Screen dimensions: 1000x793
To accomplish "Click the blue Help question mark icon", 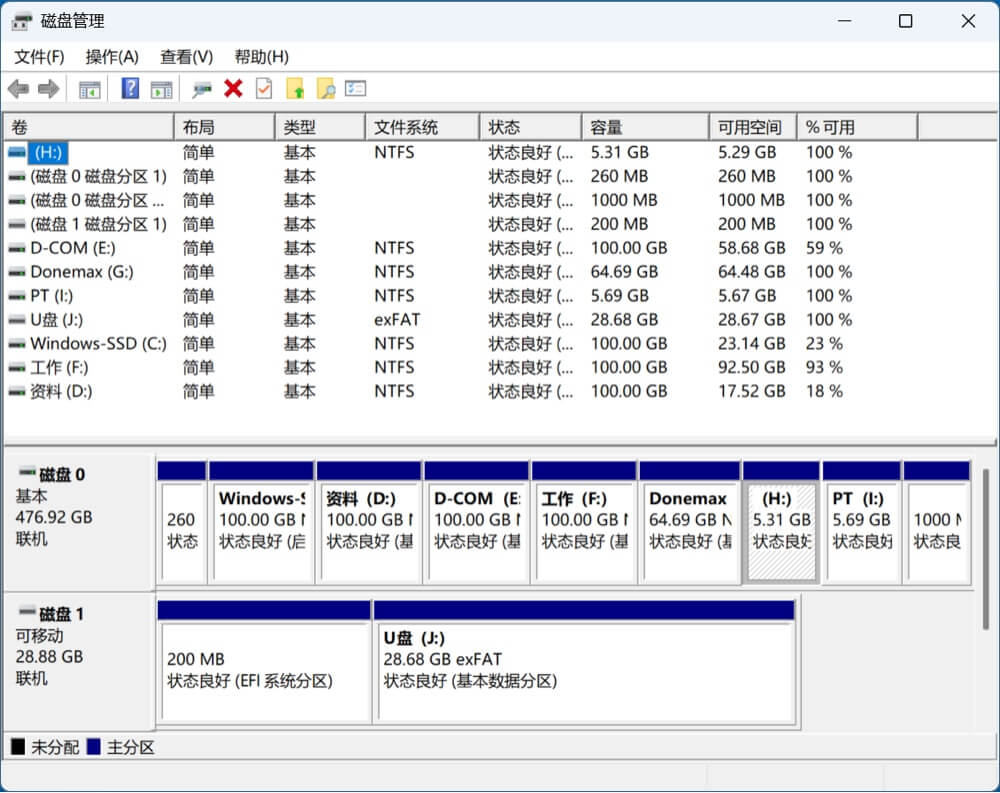I will click(x=130, y=90).
